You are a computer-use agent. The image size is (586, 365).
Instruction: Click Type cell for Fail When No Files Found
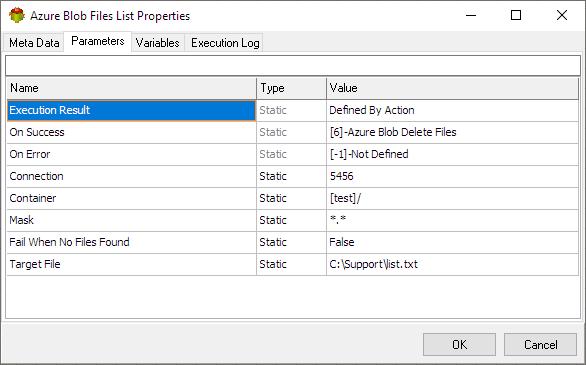[x=292, y=242]
